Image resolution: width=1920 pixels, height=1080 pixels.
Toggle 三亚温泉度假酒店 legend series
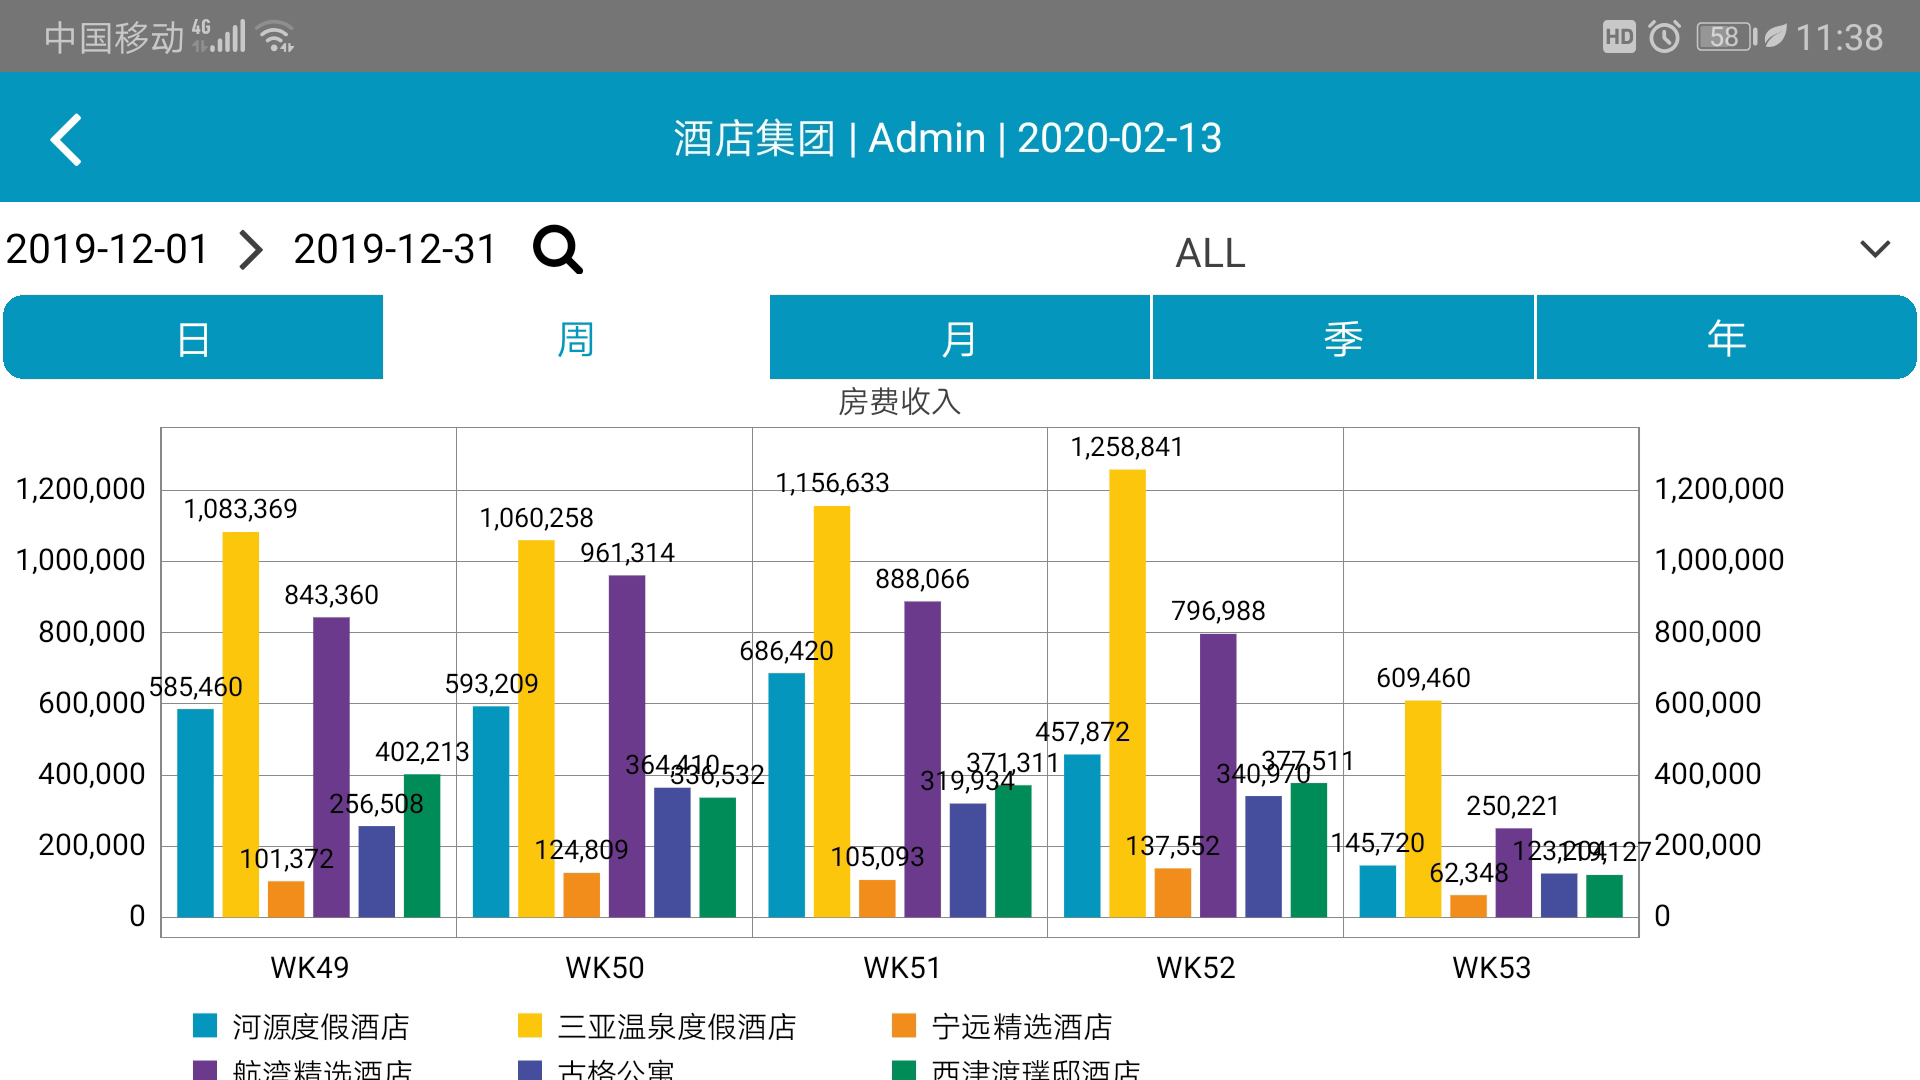(x=676, y=1026)
